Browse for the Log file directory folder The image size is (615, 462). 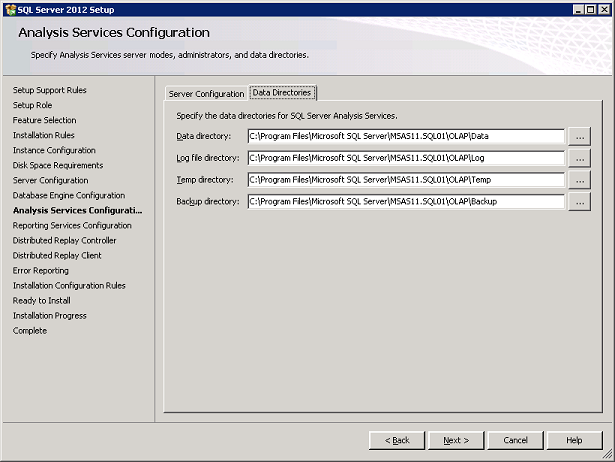coord(580,158)
